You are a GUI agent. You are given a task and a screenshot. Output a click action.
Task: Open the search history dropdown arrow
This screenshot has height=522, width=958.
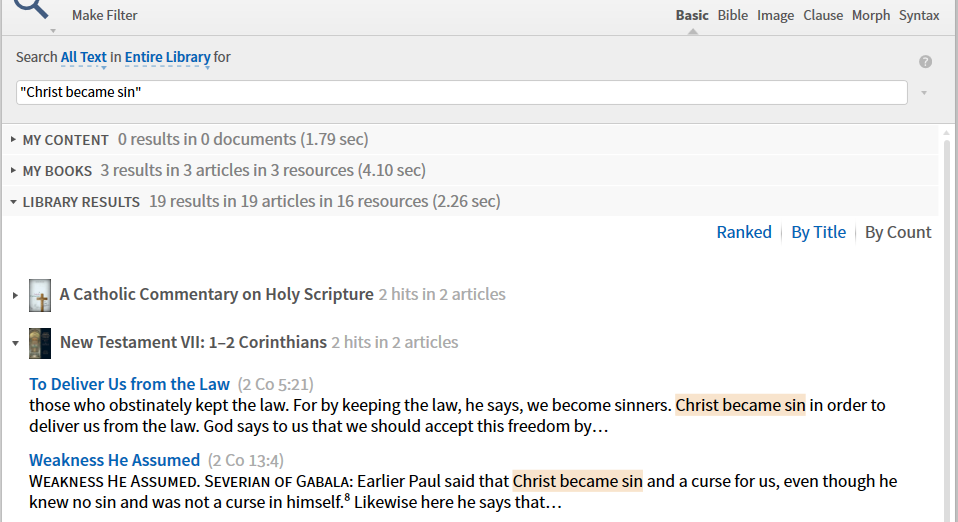coord(924,93)
